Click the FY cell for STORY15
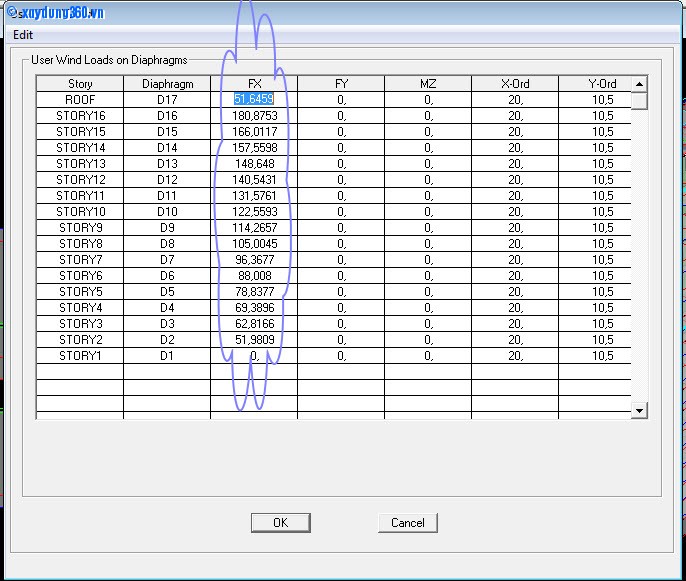Image resolution: width=686 pixels, height=581 pixels. point(341,132)
